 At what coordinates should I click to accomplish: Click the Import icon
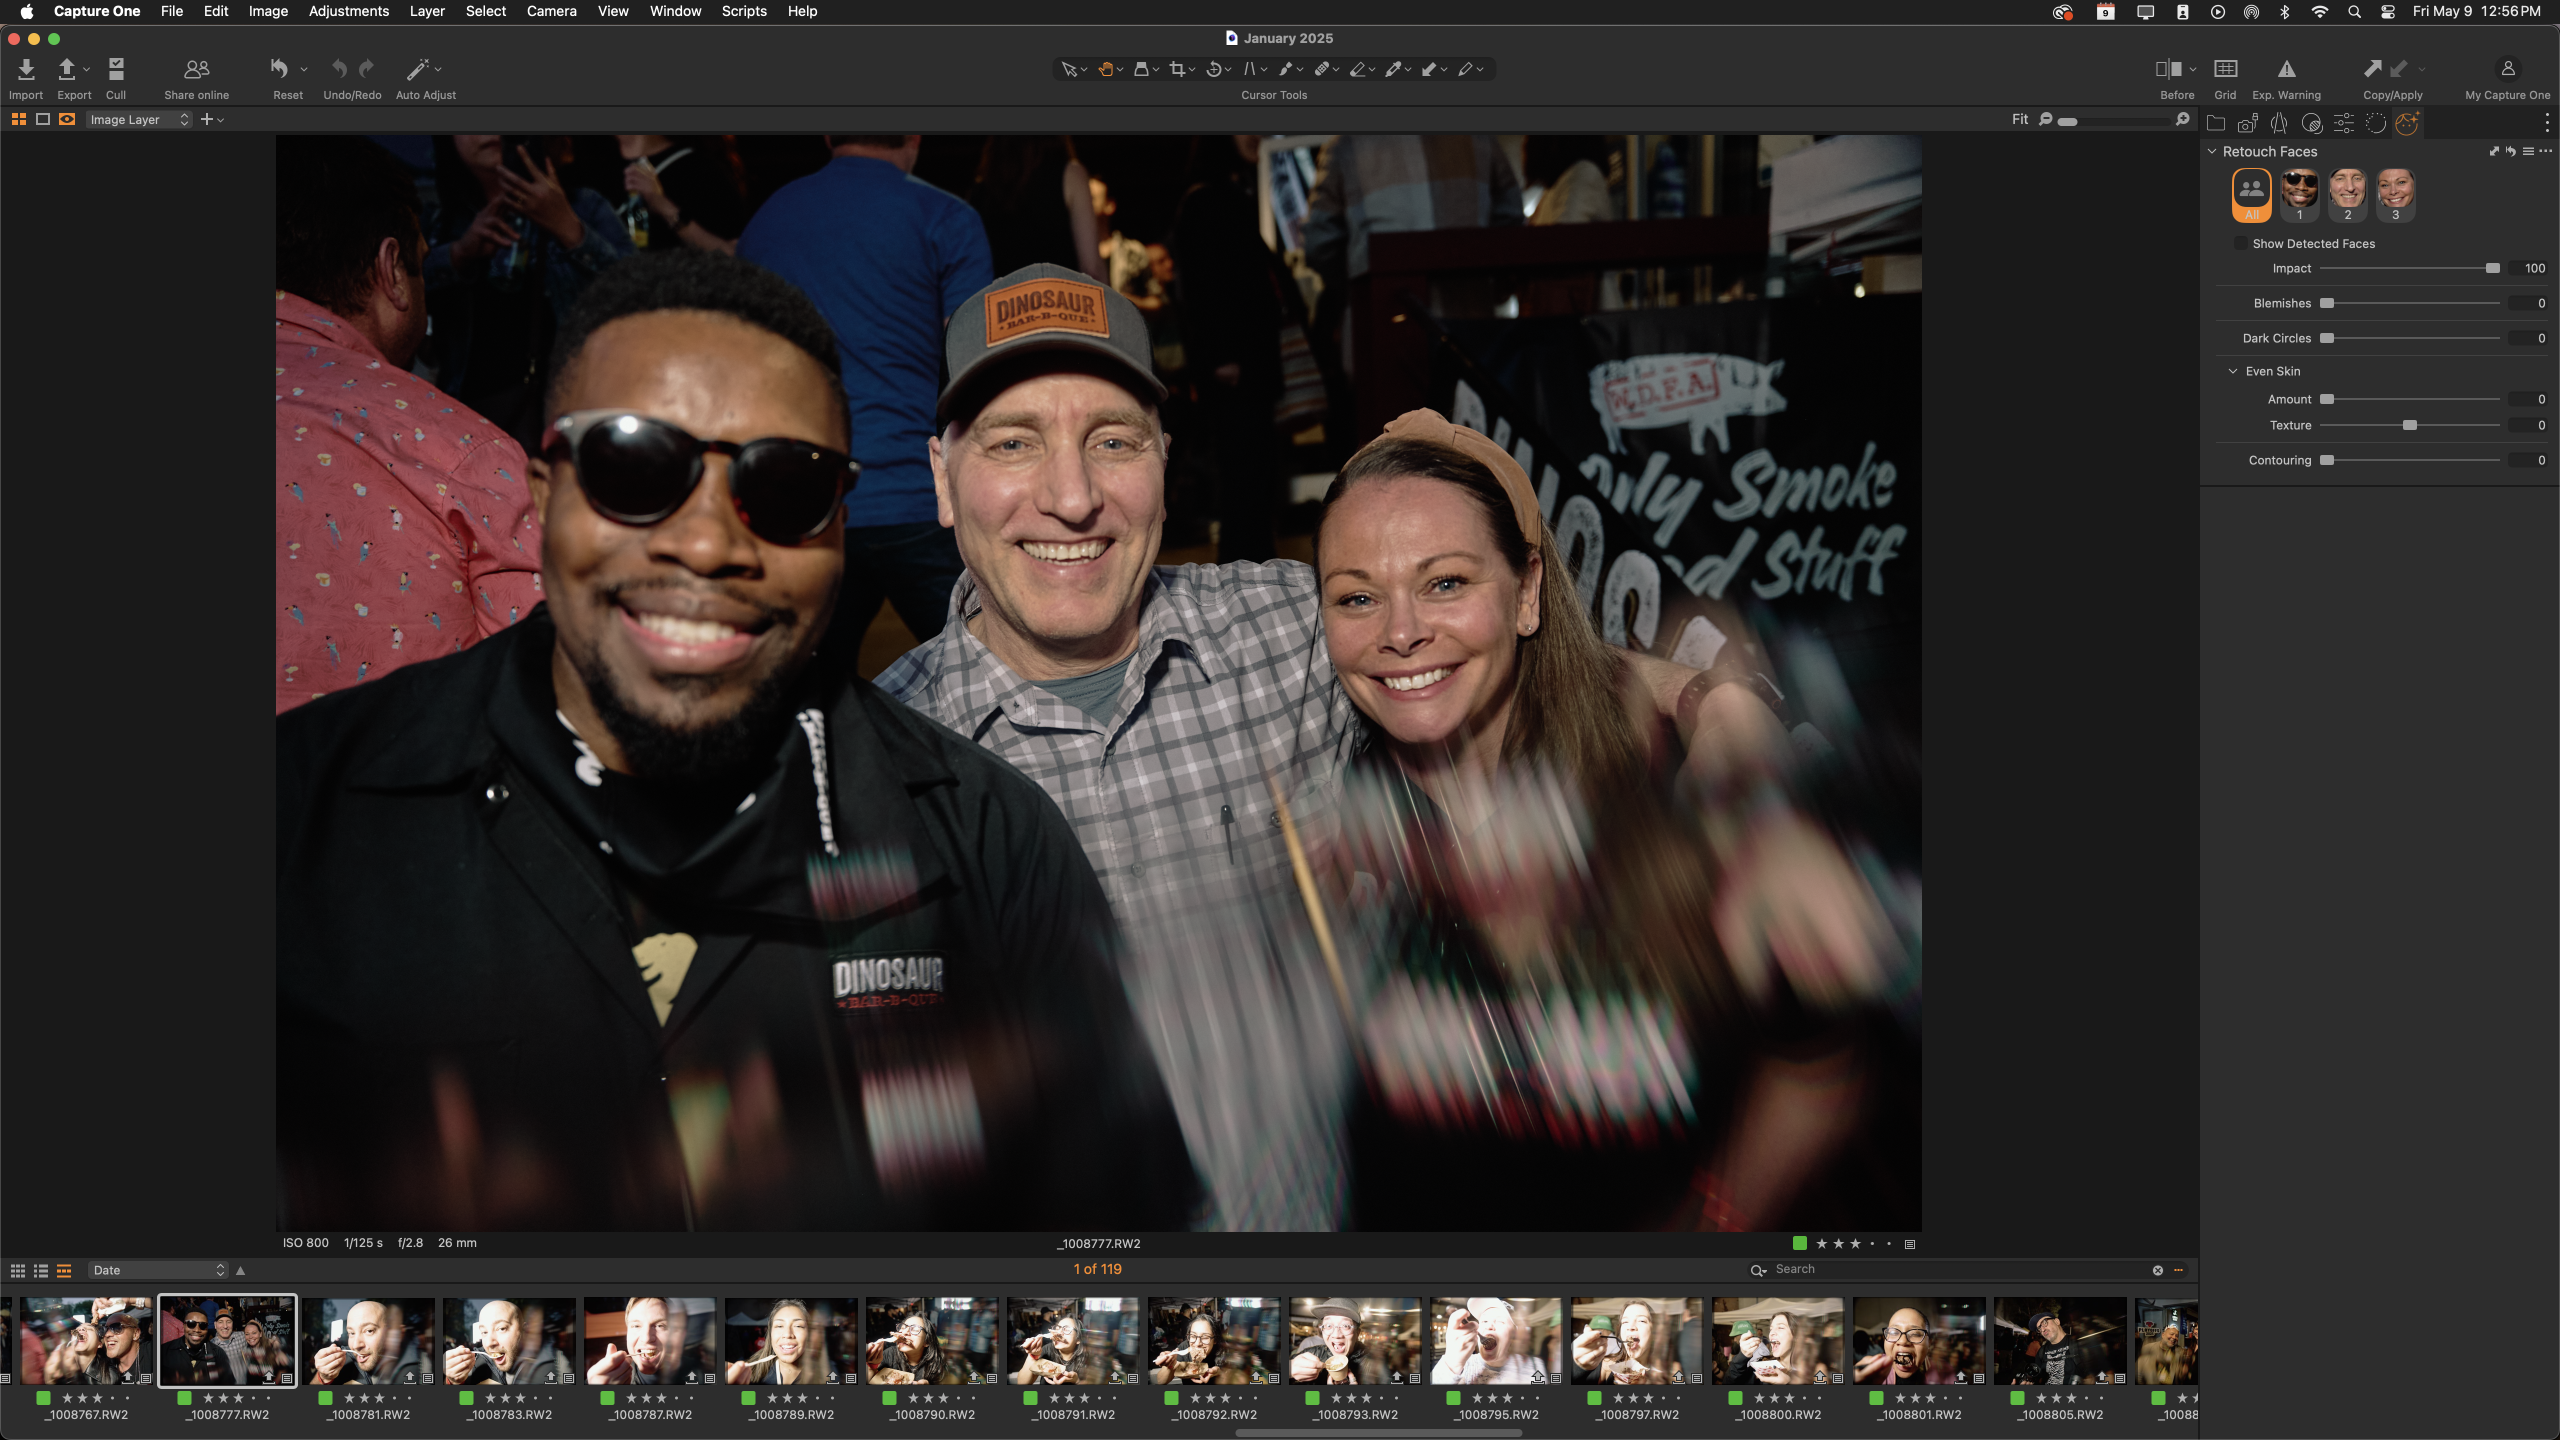25,70
